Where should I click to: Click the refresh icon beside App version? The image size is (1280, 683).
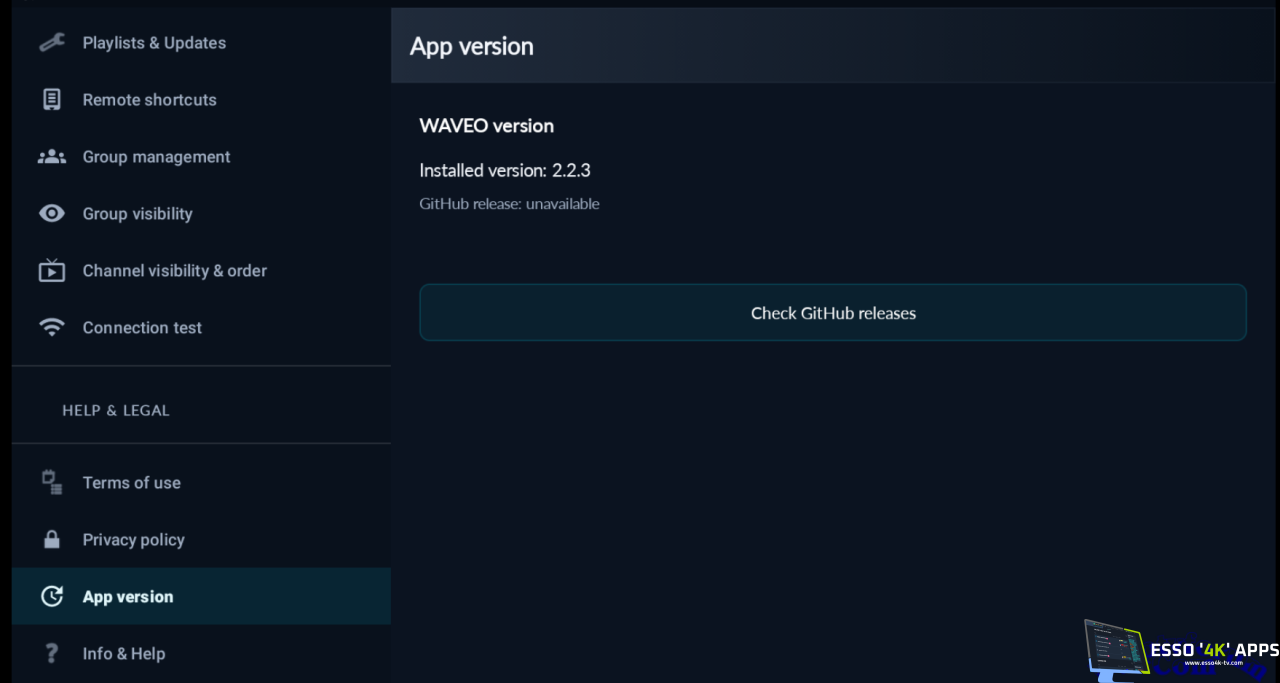[x=52, y=596]
